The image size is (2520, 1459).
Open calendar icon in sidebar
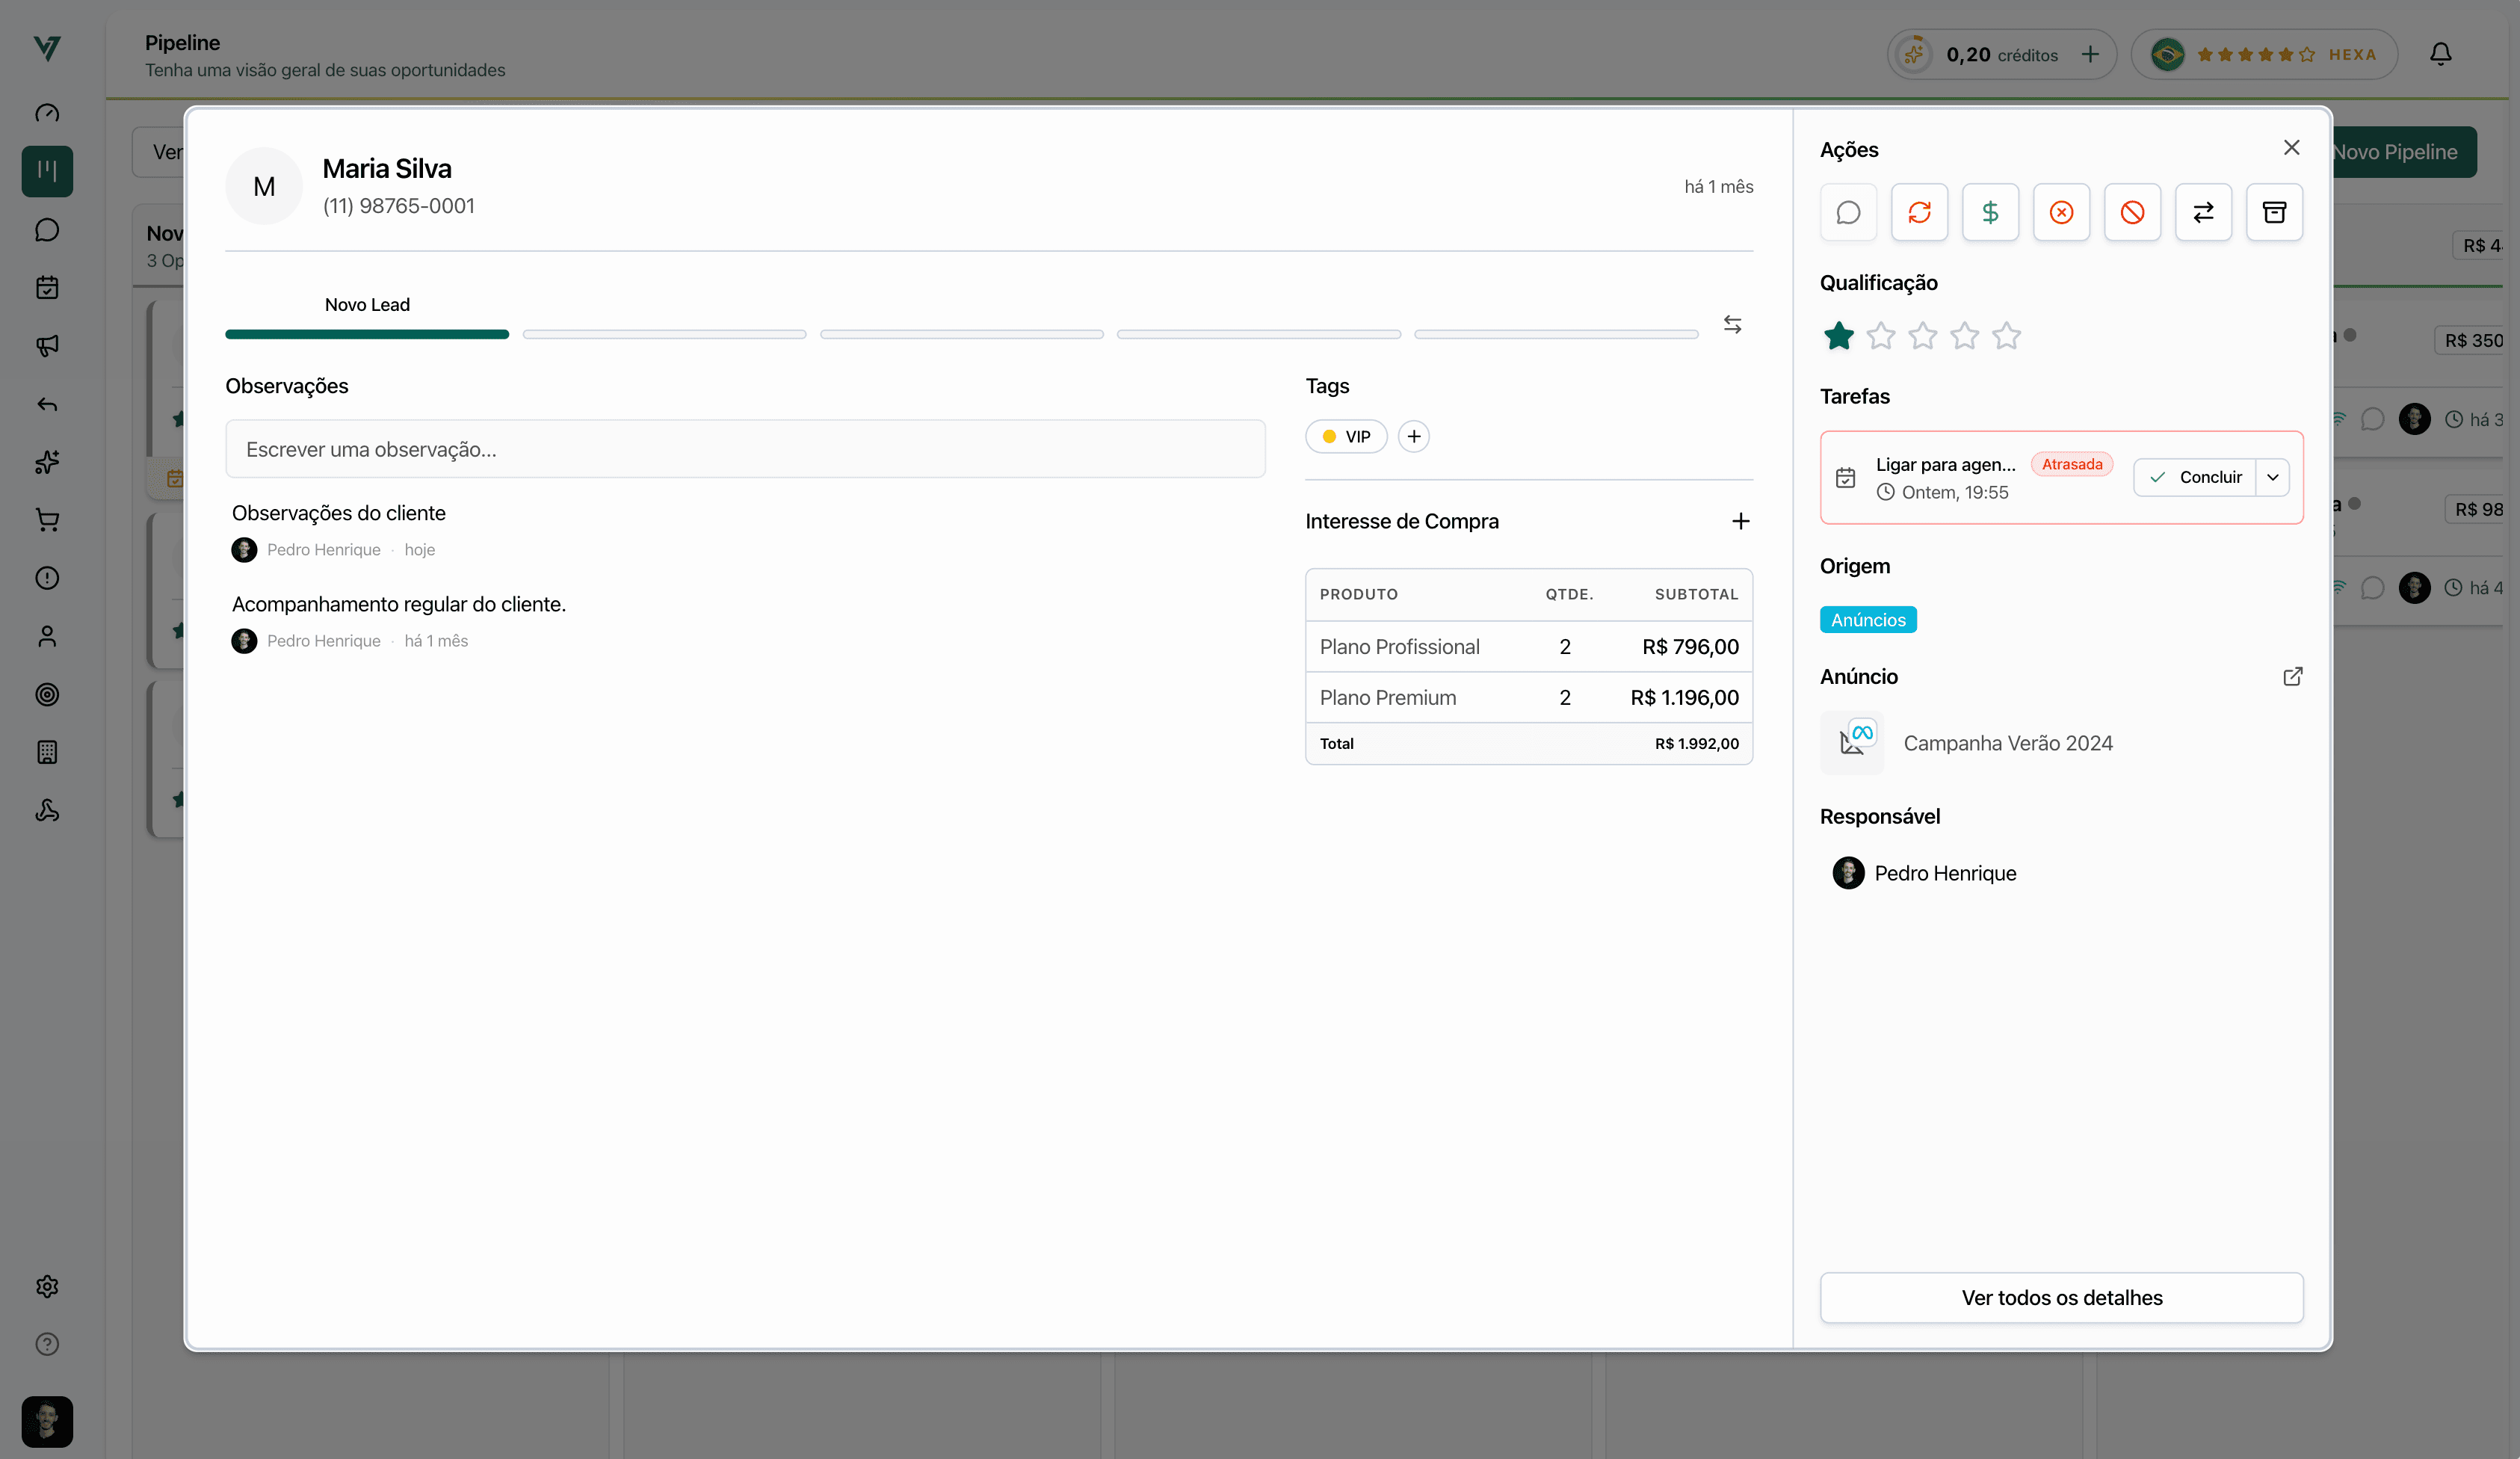tap(47, 288)
